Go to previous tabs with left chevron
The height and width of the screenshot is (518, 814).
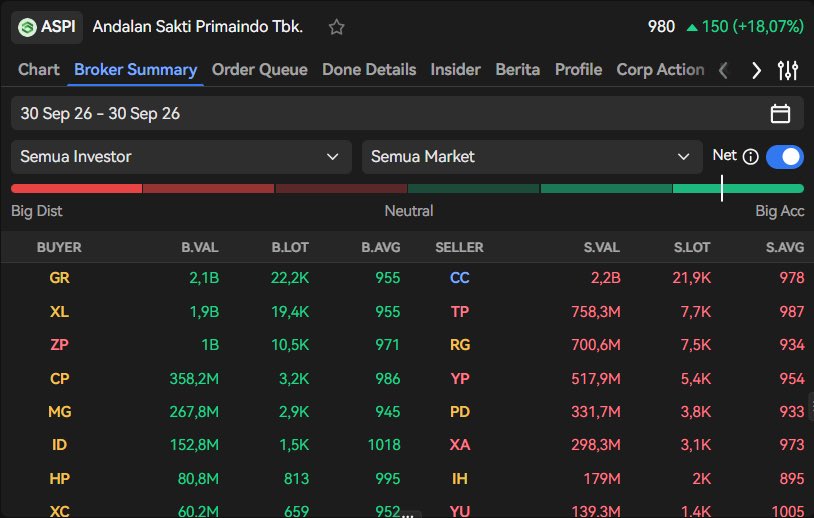(x=723, y=70)
